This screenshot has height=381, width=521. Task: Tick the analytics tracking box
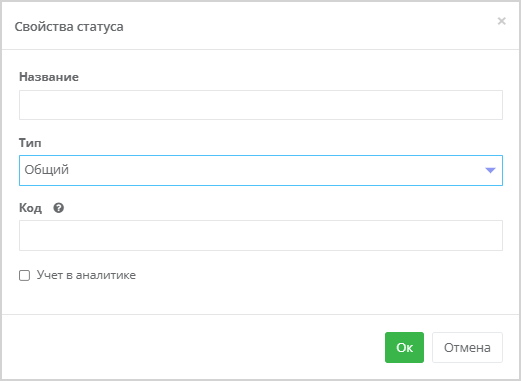[x=24, y=275]
